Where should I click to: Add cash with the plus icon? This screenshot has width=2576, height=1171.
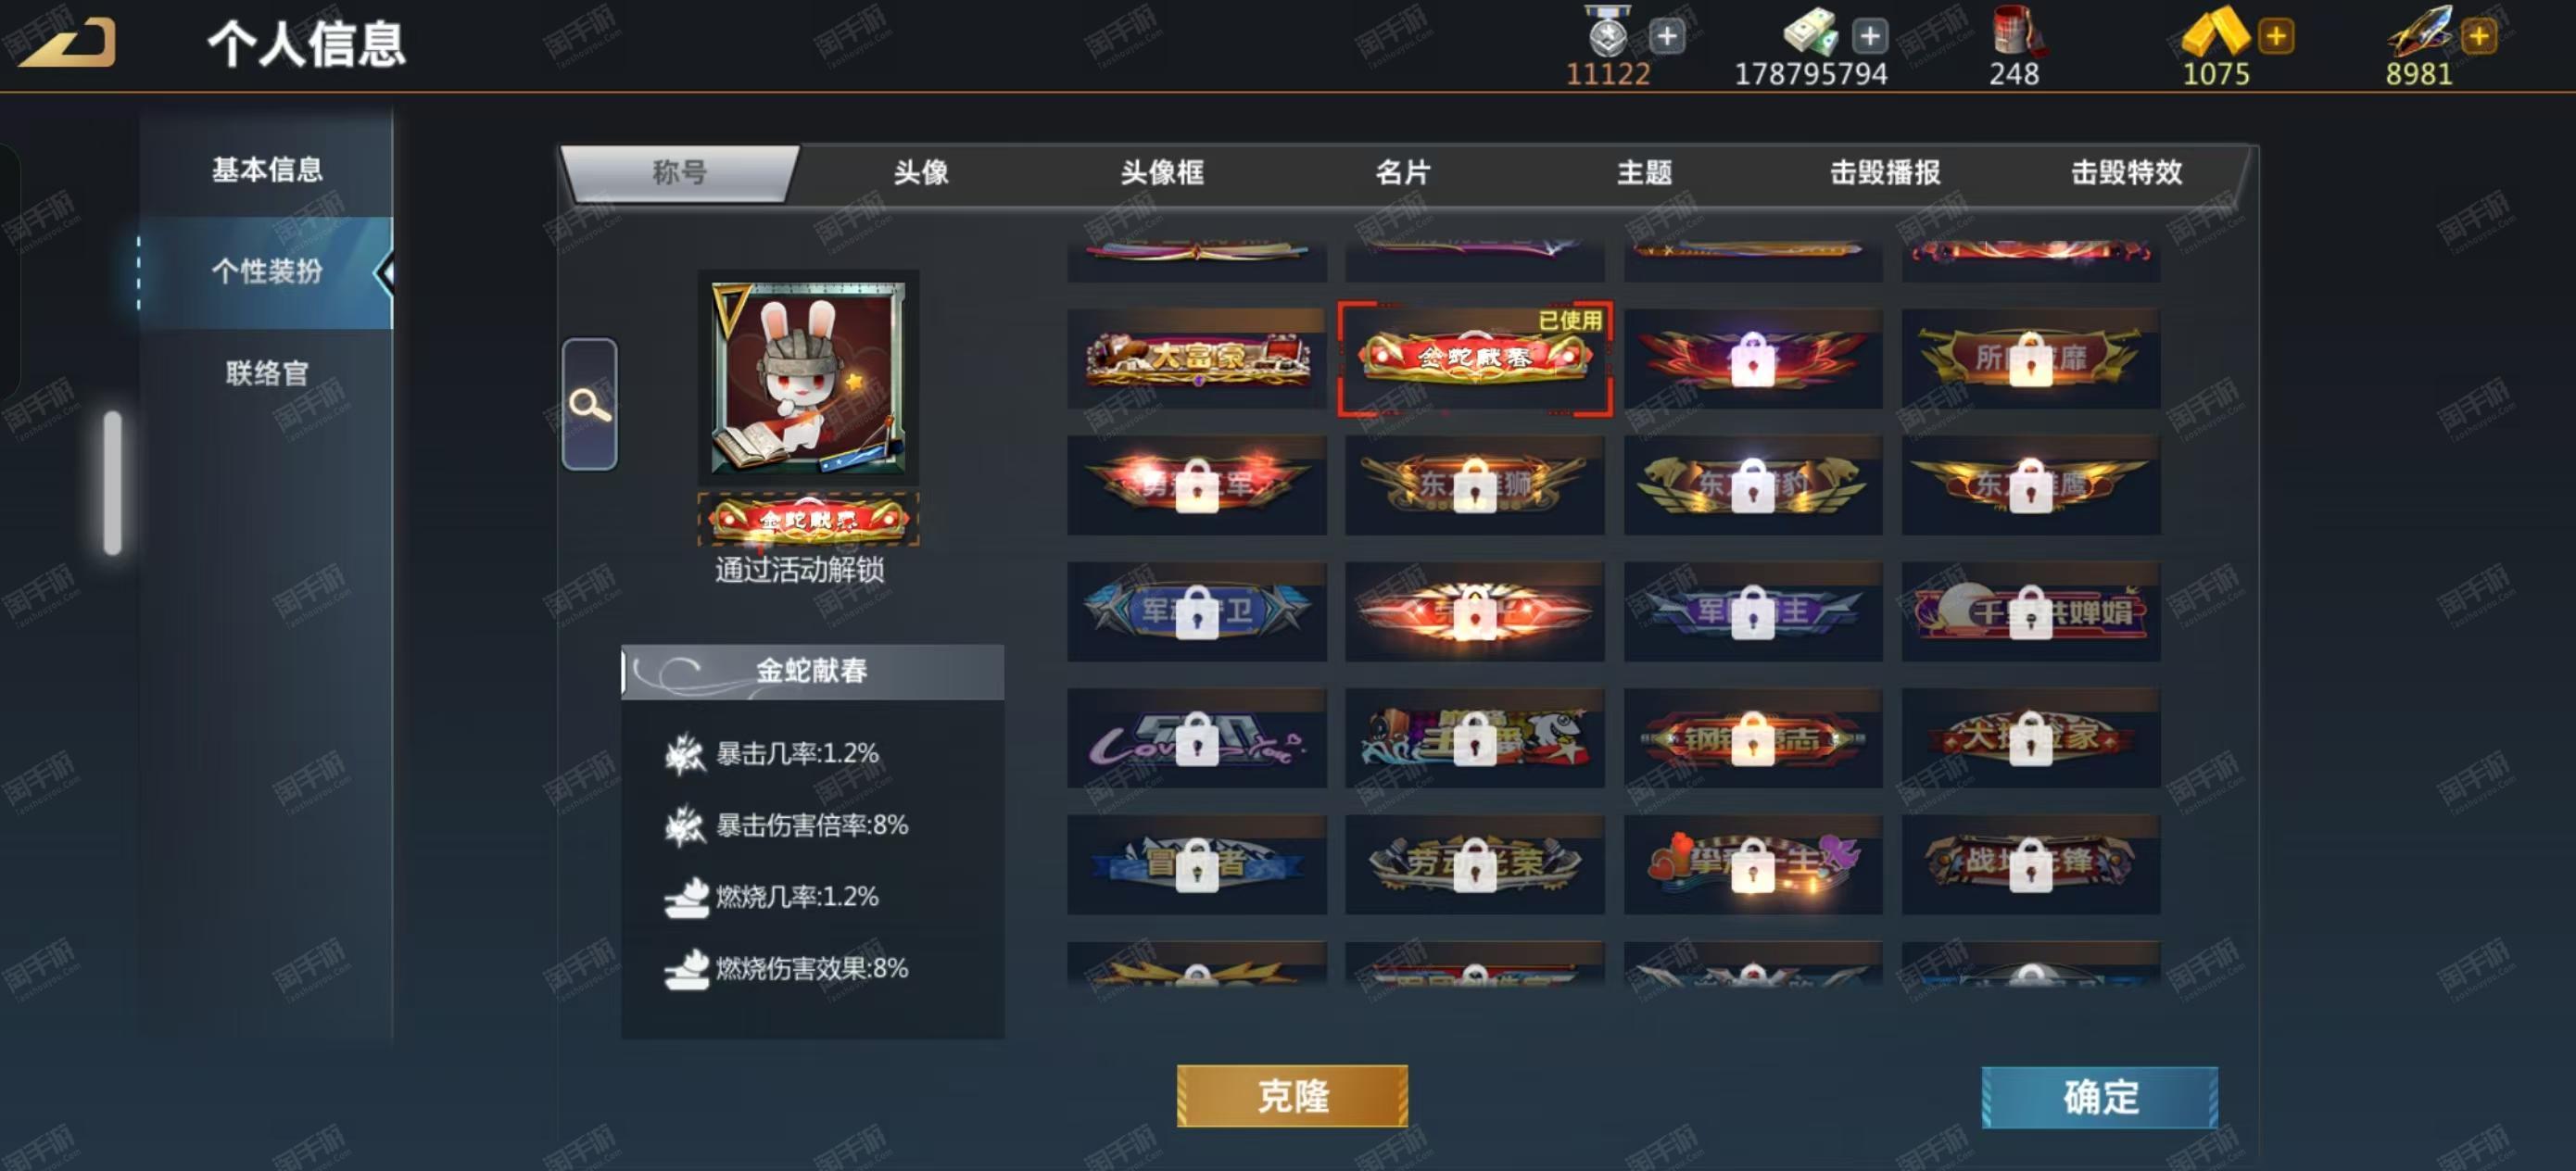[x=1869, y=37]
